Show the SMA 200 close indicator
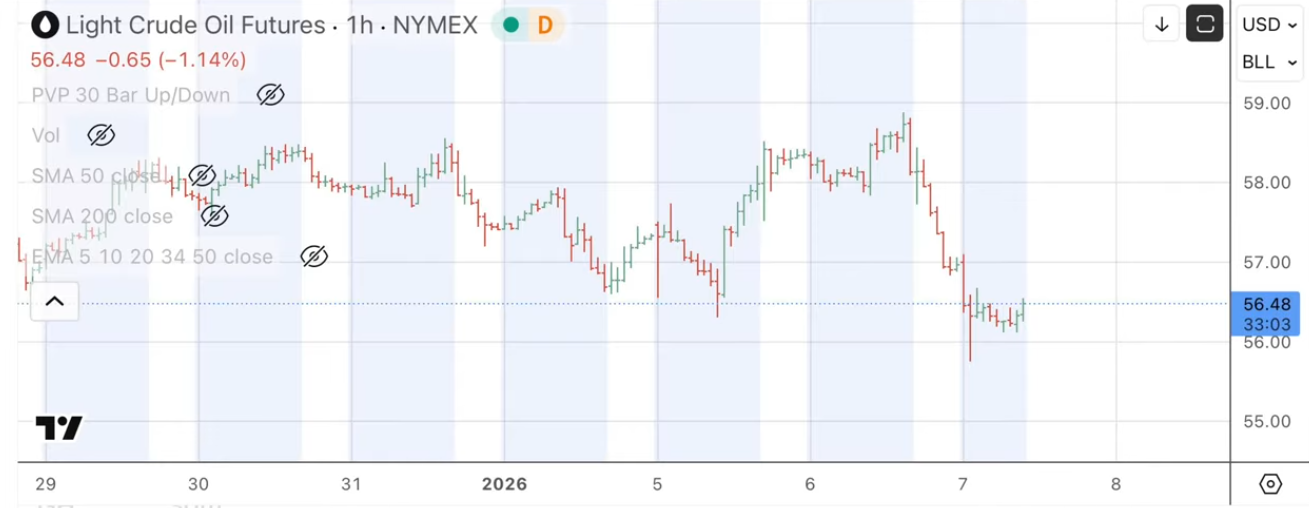Viewport: 1309px width, 508px height. [x=214, y=216]
